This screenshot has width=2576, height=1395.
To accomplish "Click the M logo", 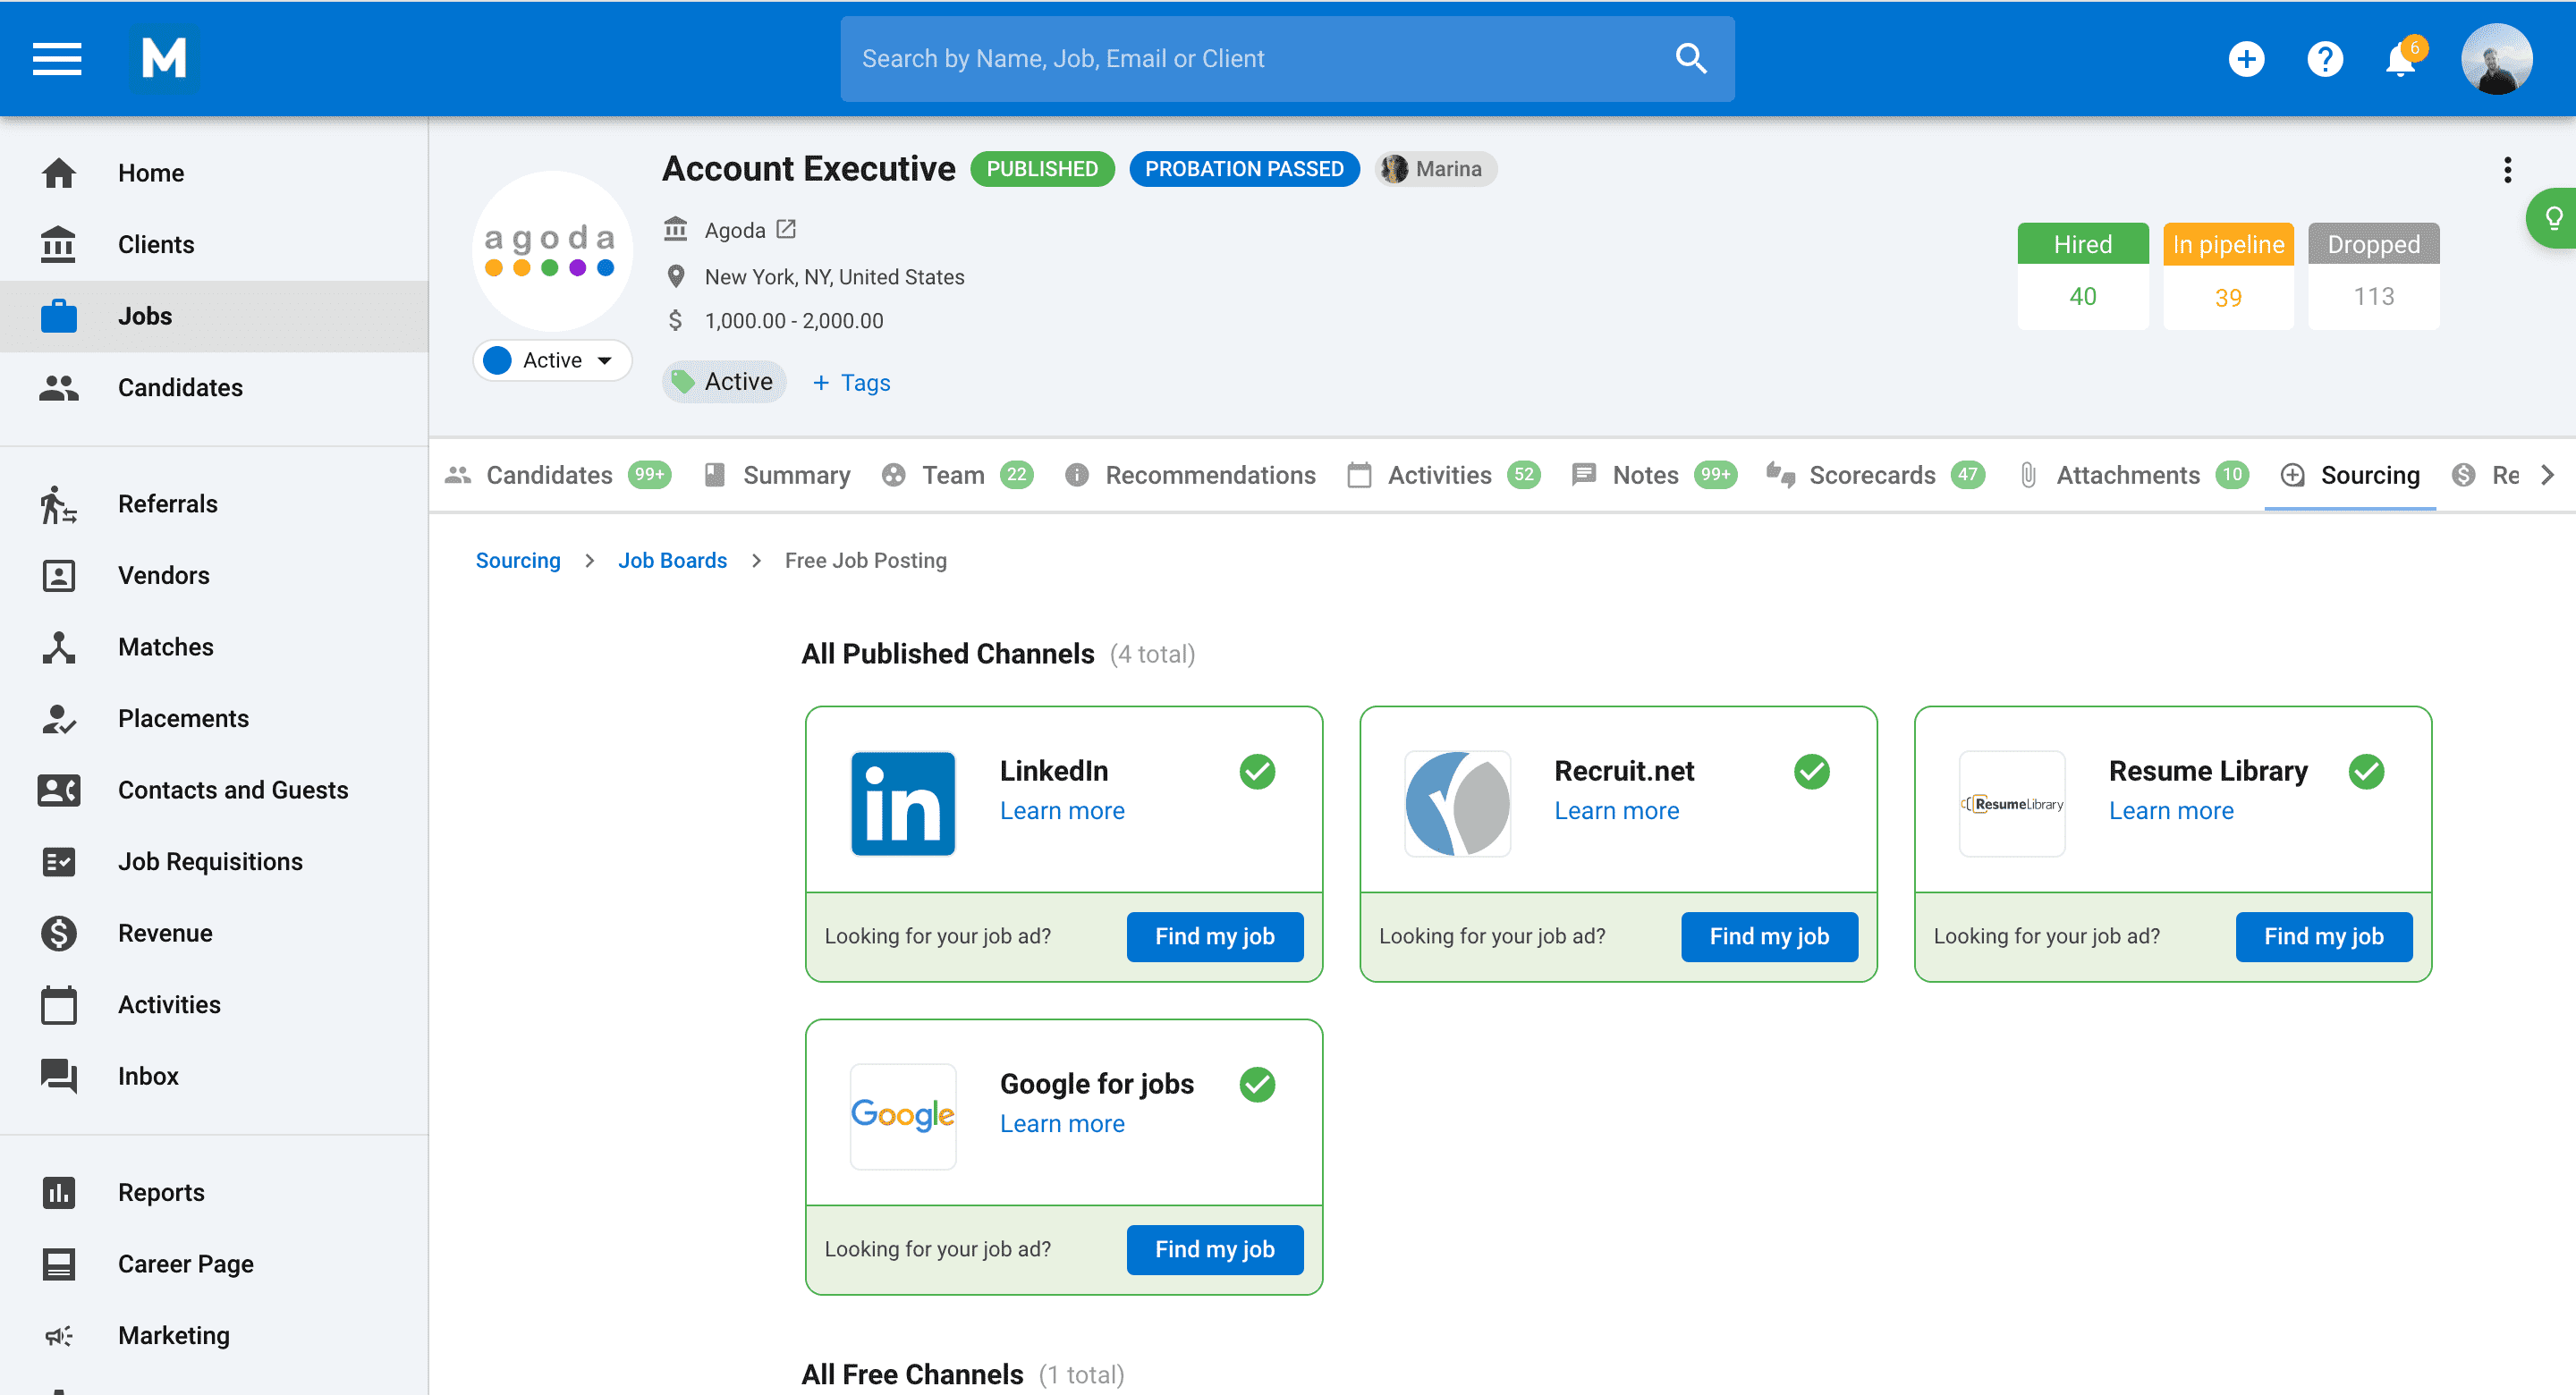I will pos(164,59).
